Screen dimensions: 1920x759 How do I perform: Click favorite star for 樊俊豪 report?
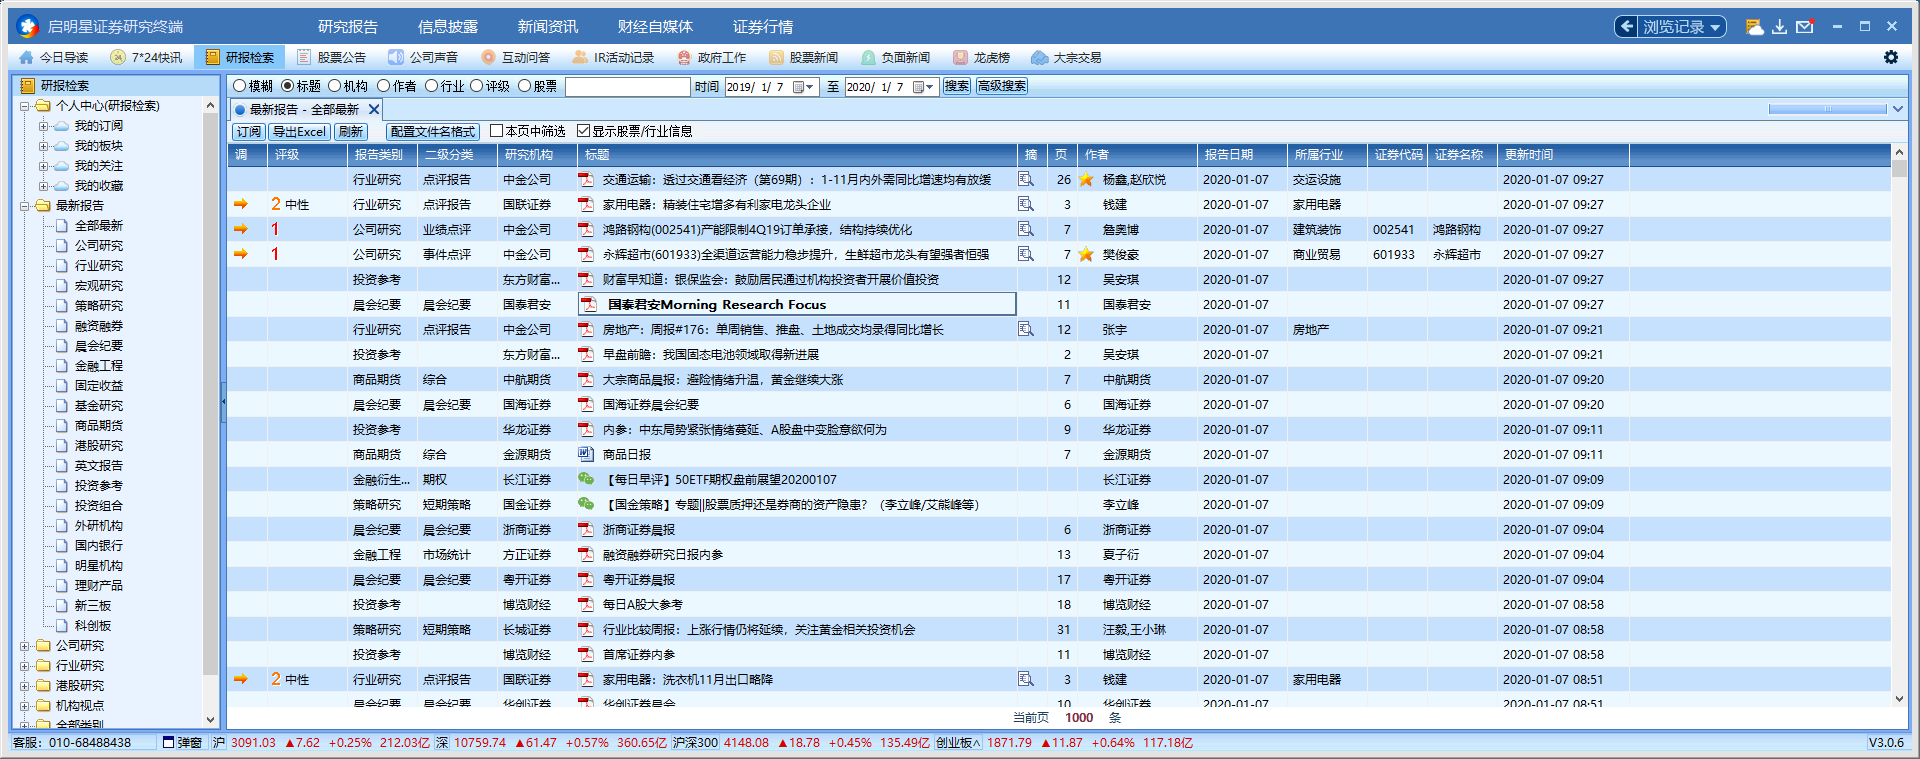(x=1086, y=254)
